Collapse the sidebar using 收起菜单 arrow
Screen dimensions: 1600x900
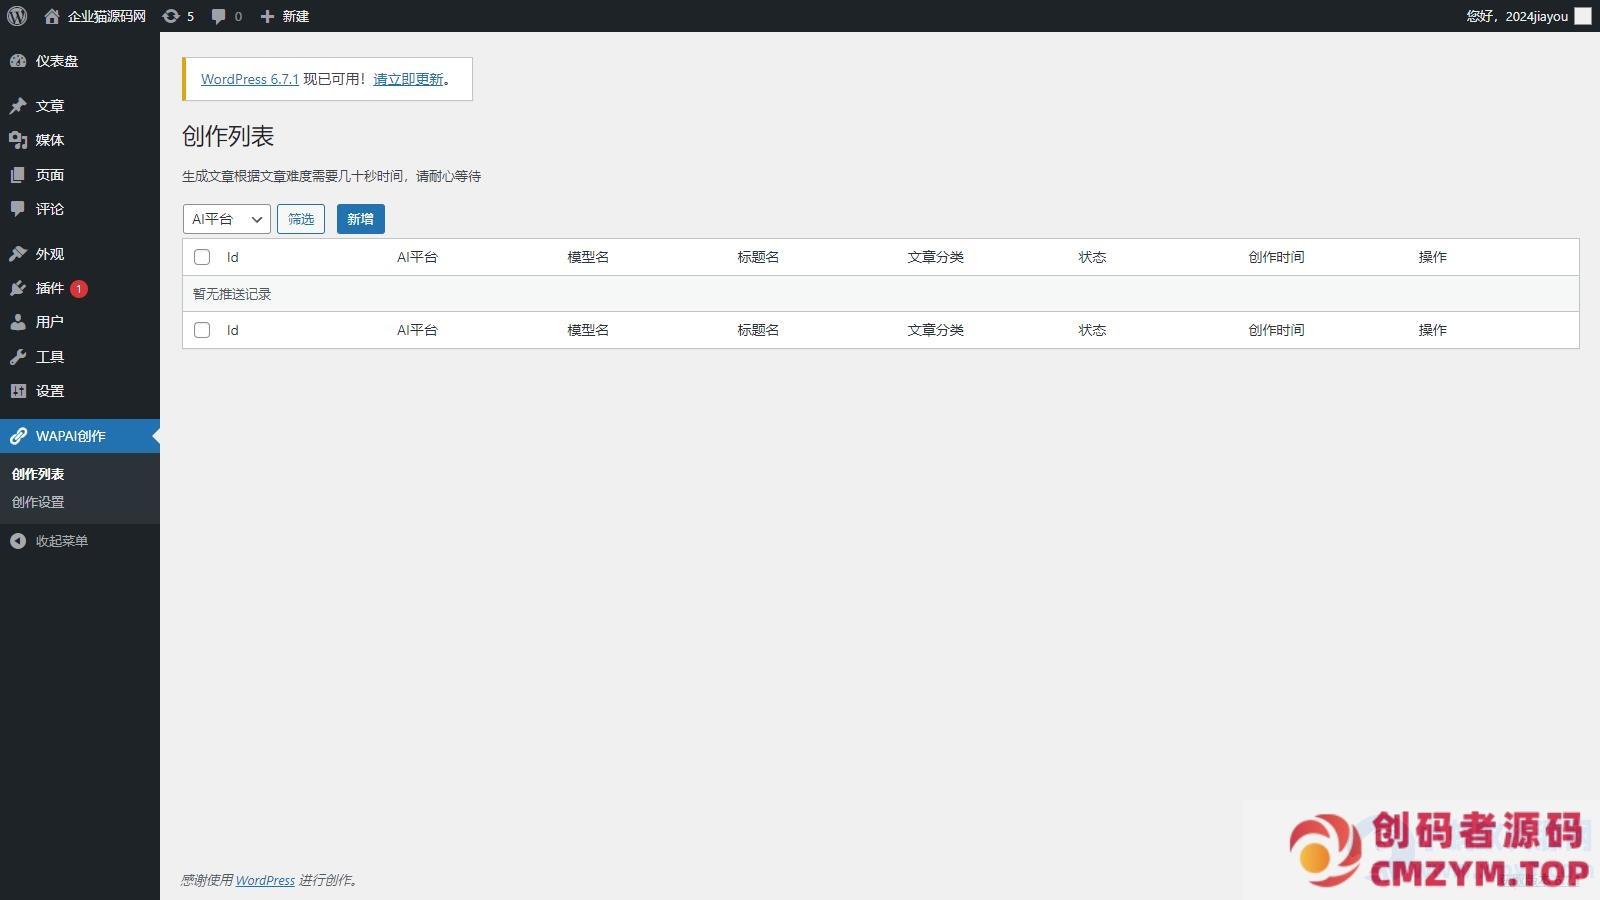point(18,541)
